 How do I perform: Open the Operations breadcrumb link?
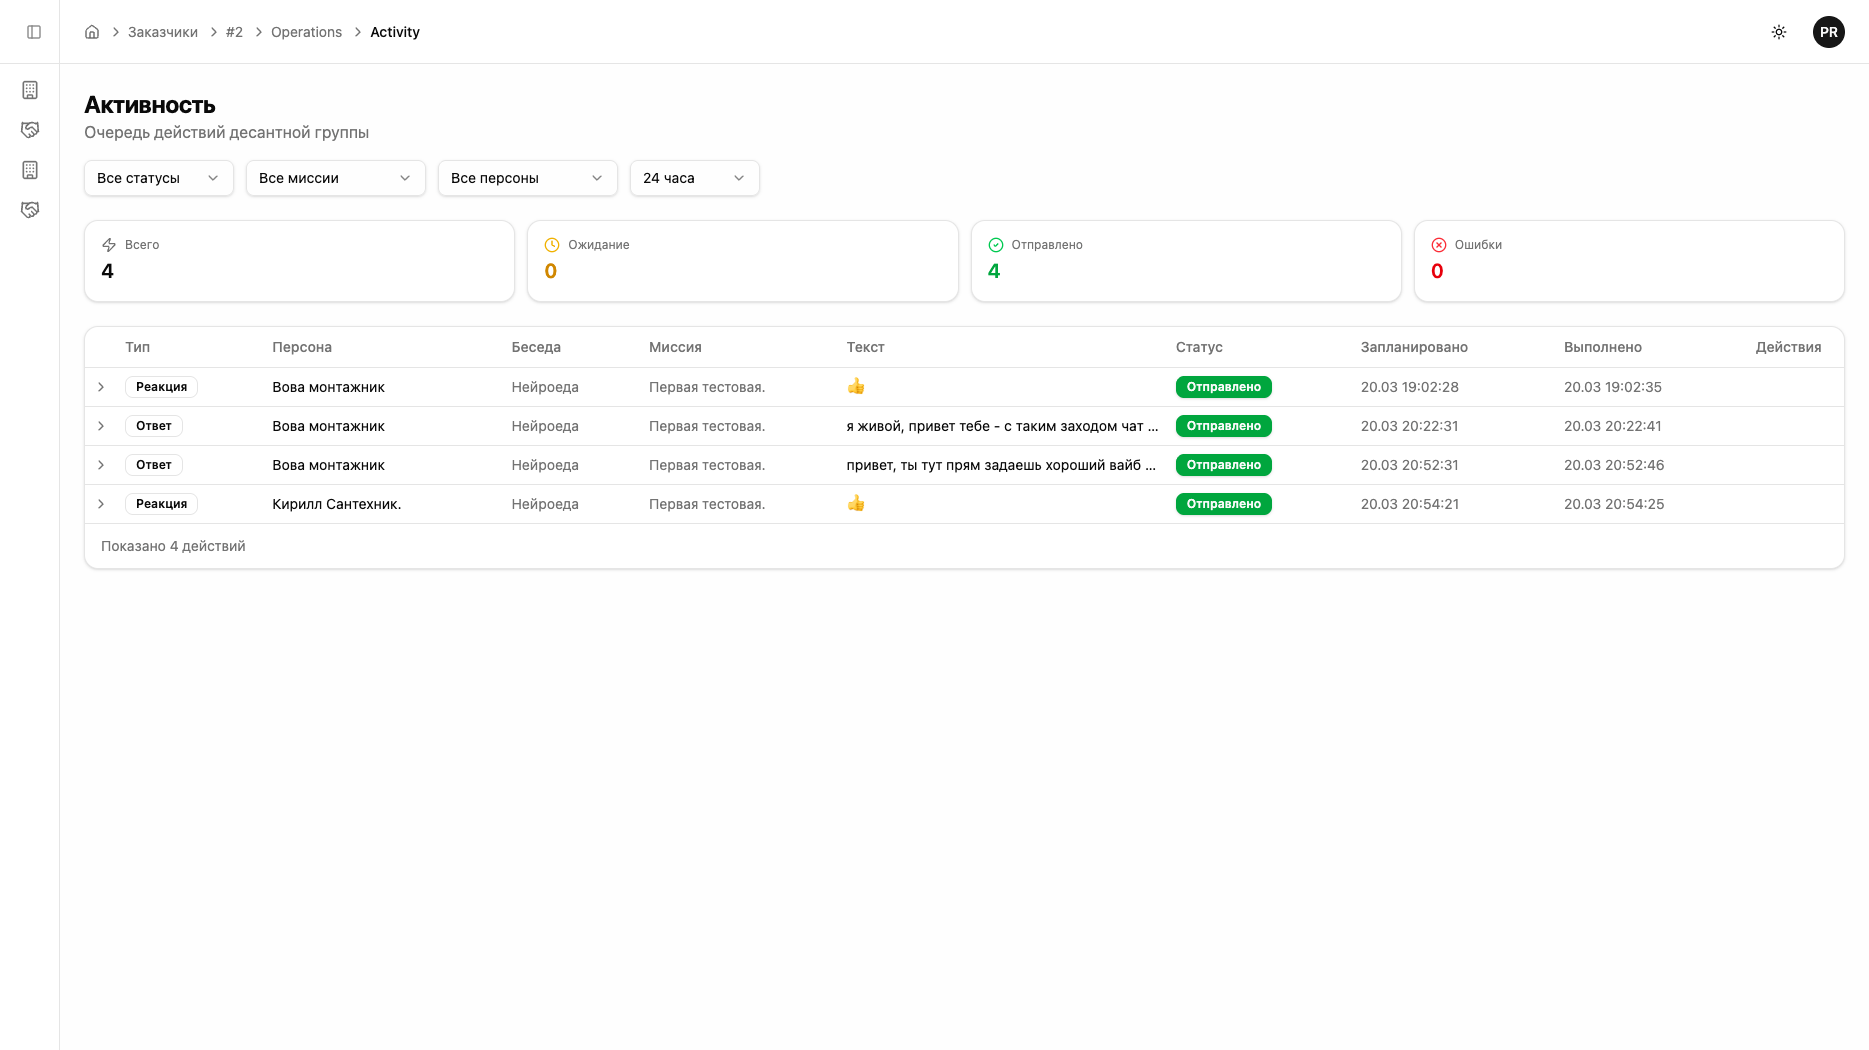click(306, 32)
